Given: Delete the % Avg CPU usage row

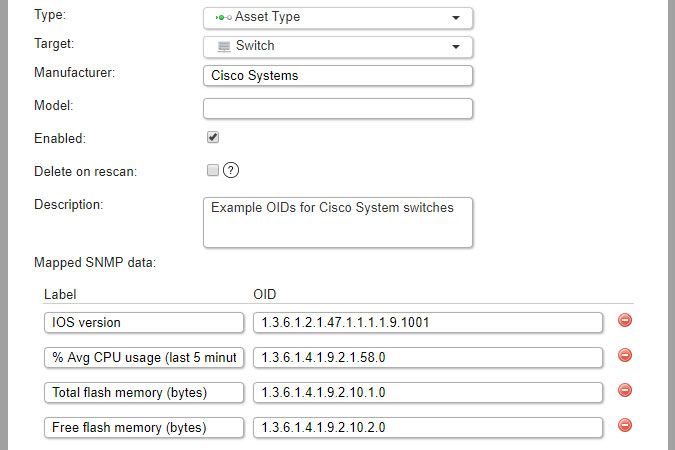Looking at the screenshot, I should coord(625,355).
